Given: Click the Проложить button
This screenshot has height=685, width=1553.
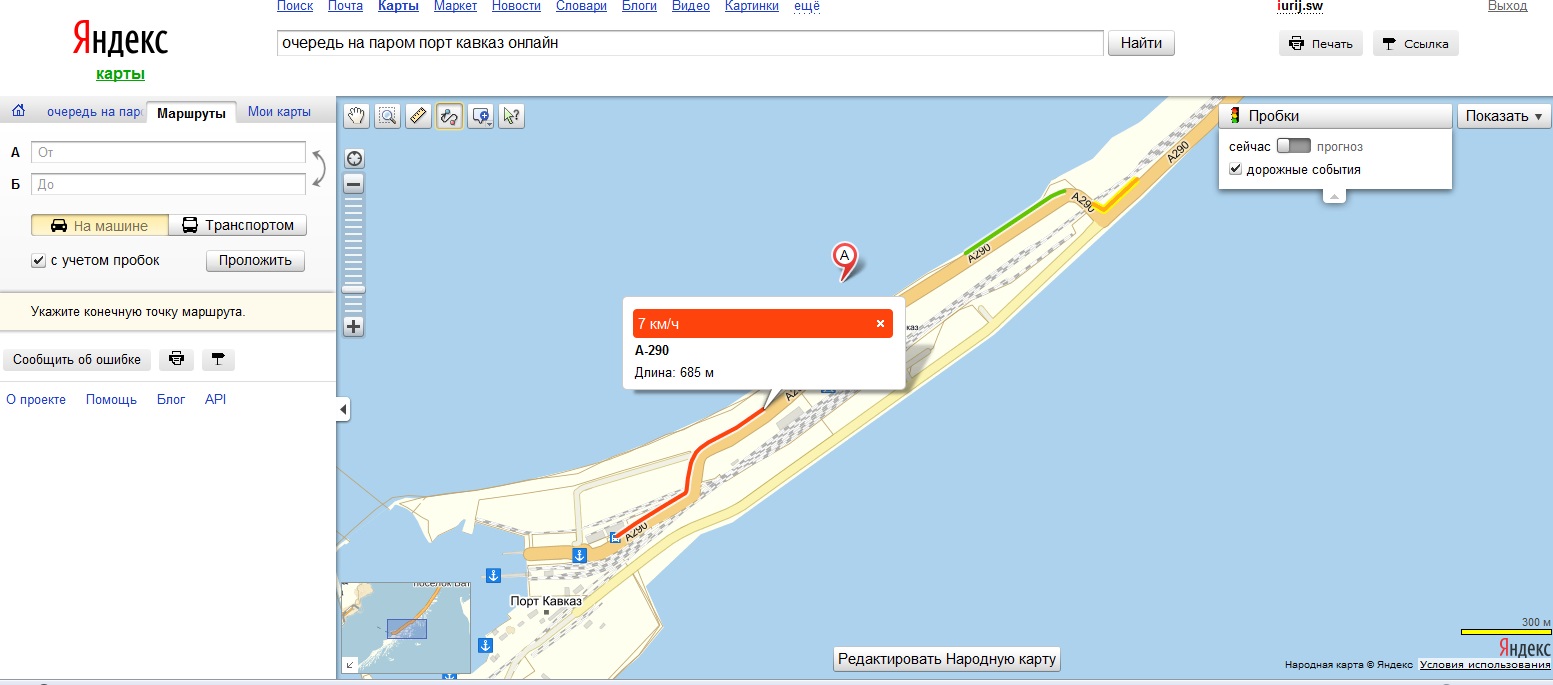Looking at the screenshot, I should (255, 261).
